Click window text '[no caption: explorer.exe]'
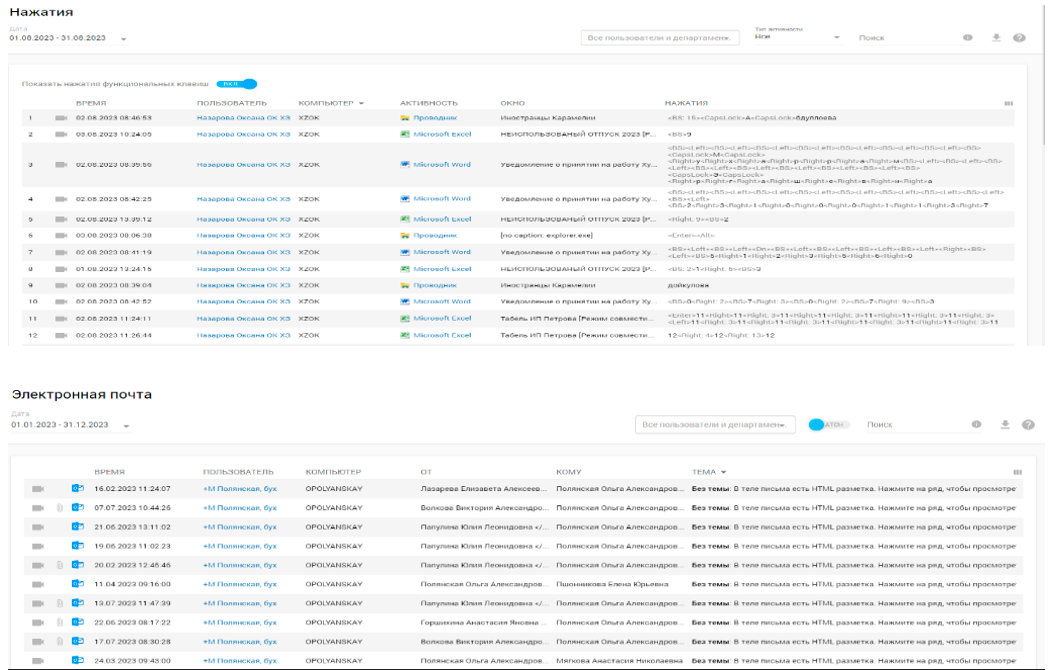The image size is (1053, 670). tap(546, 236)
